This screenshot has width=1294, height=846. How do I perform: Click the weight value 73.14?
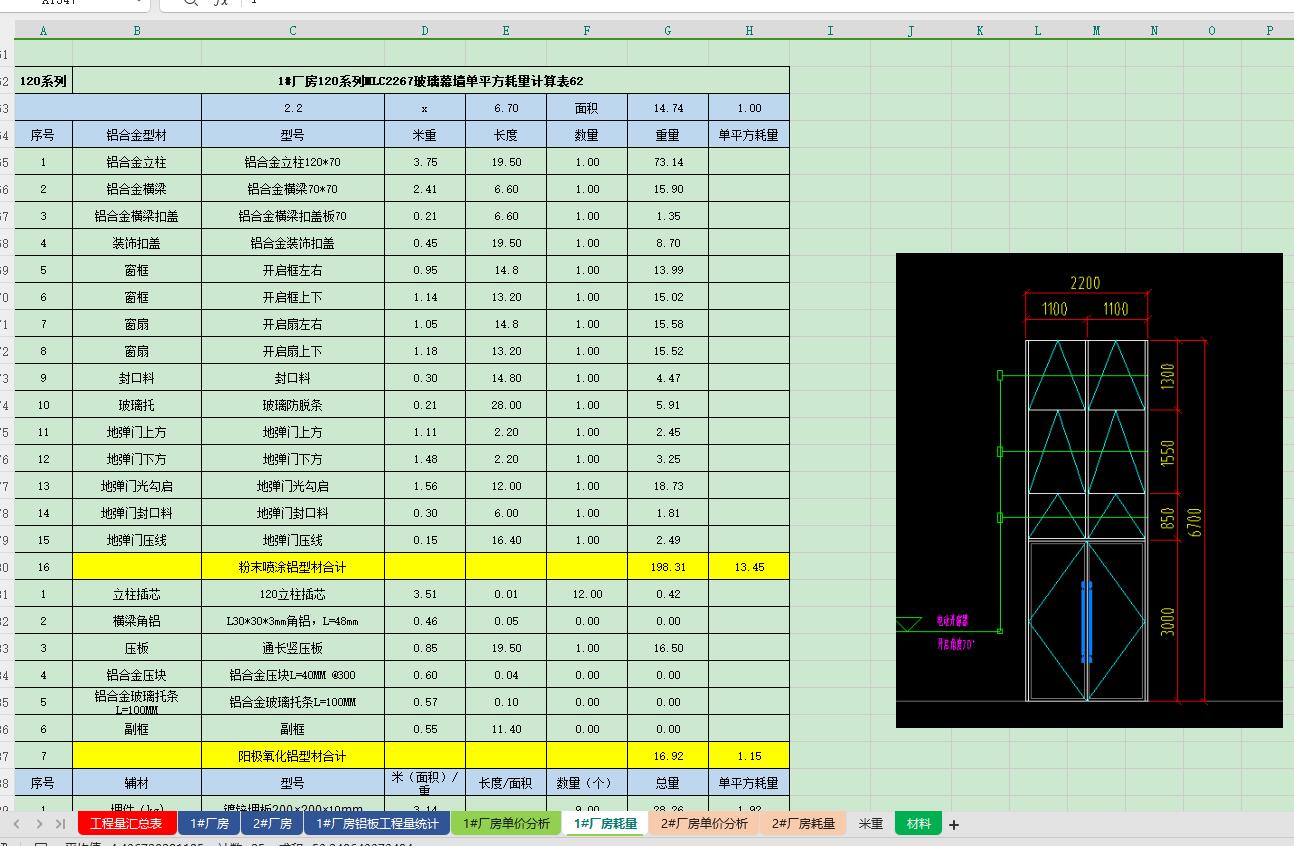coord(668,162)
